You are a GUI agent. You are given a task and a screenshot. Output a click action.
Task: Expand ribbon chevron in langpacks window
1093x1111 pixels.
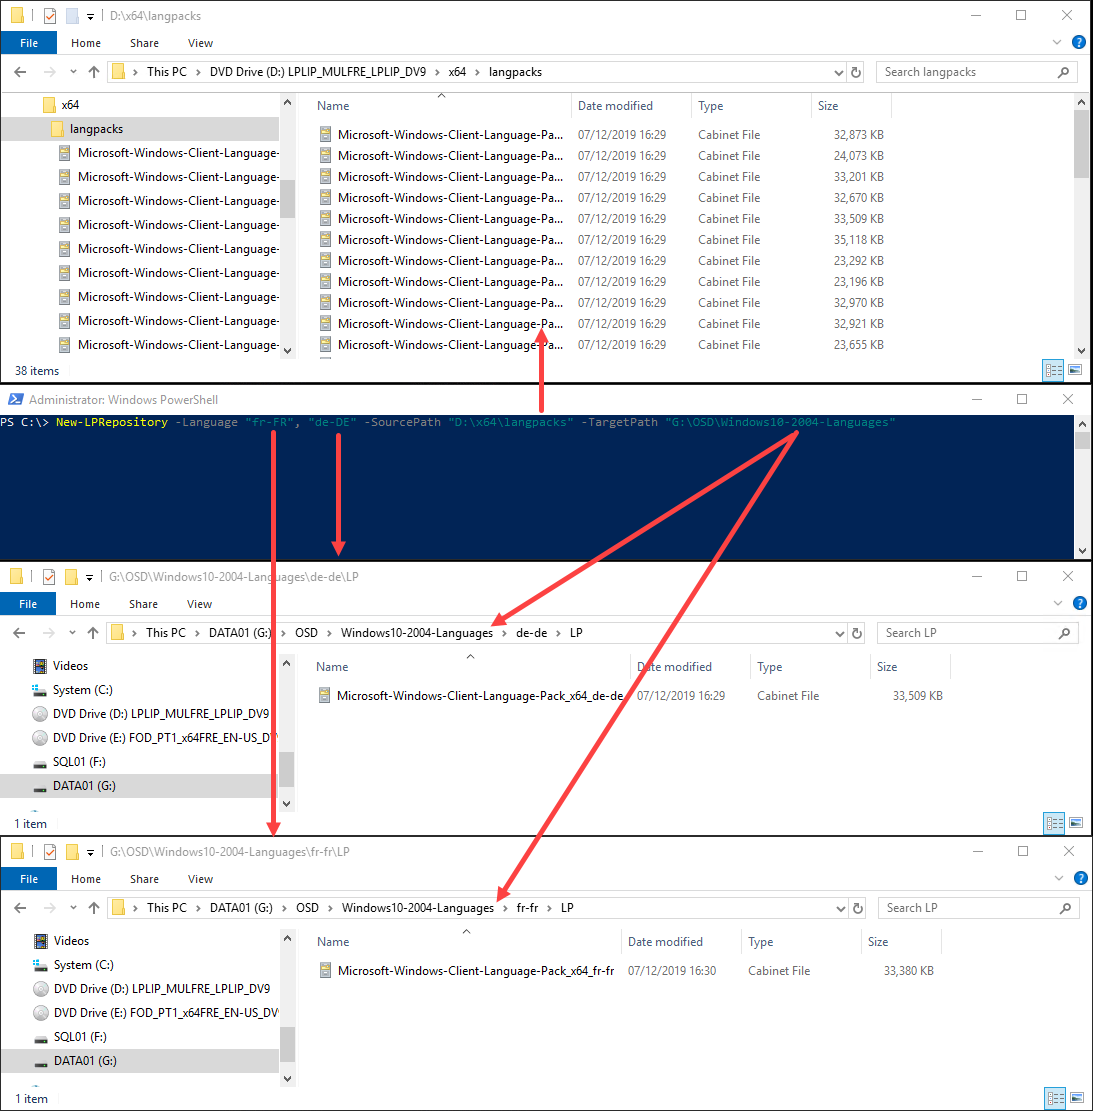click(1057, 43)
